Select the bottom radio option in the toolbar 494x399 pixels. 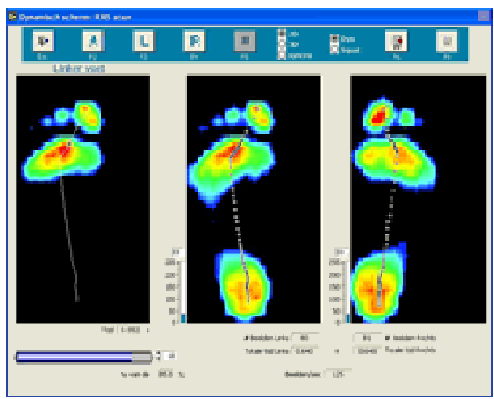282,55
